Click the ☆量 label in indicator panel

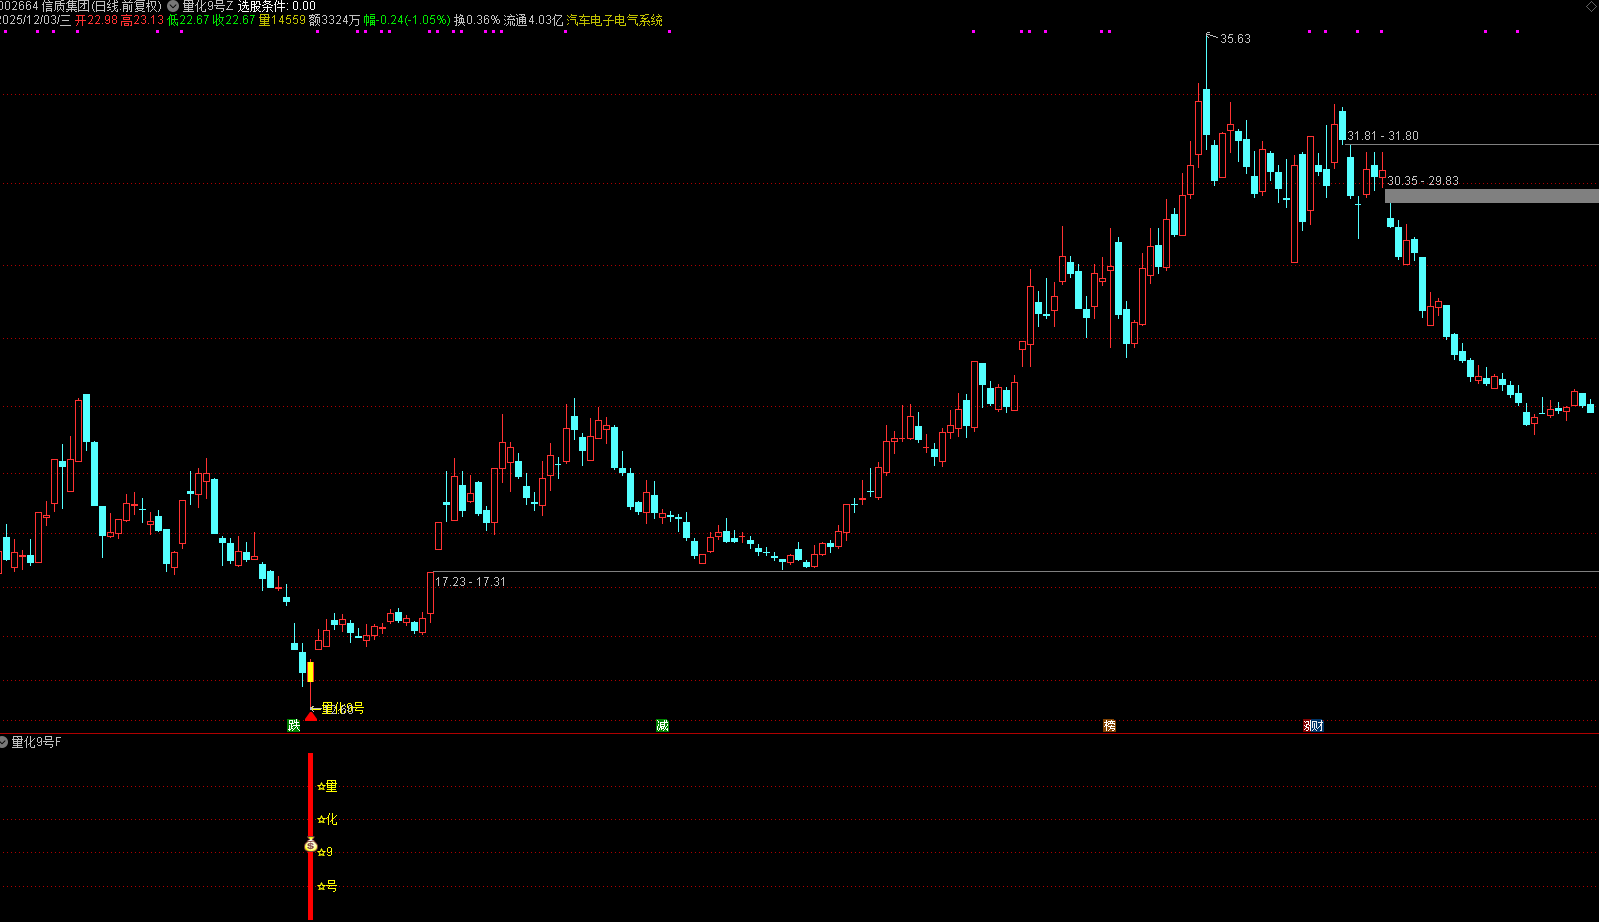tap(327, 786)
